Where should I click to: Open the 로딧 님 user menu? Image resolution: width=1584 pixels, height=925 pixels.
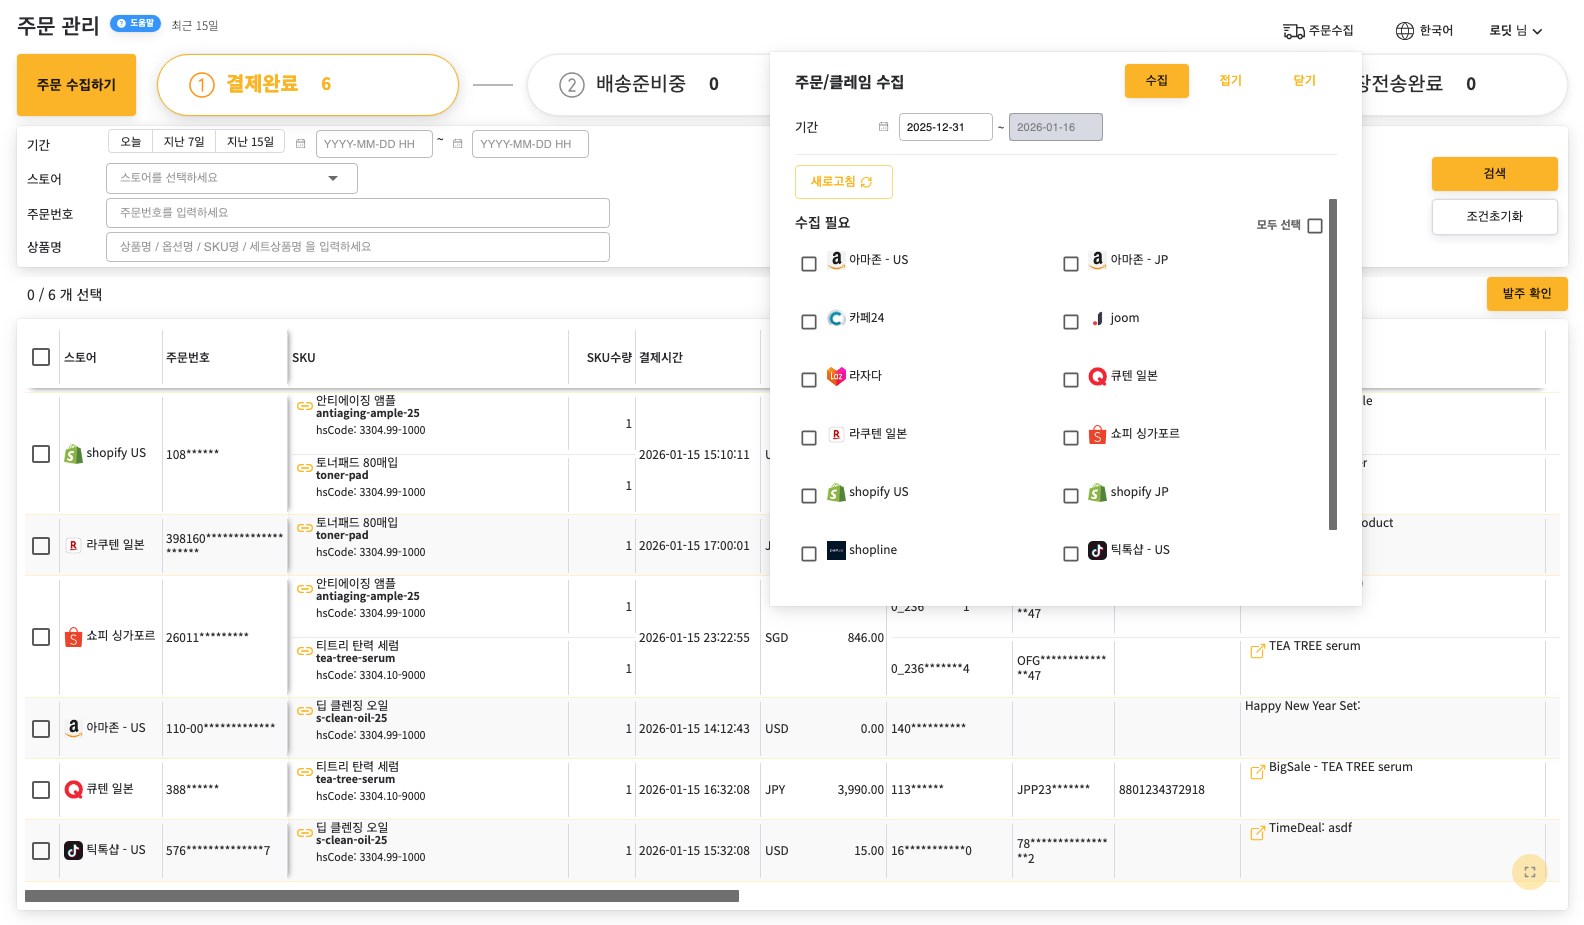[1516, 31]
